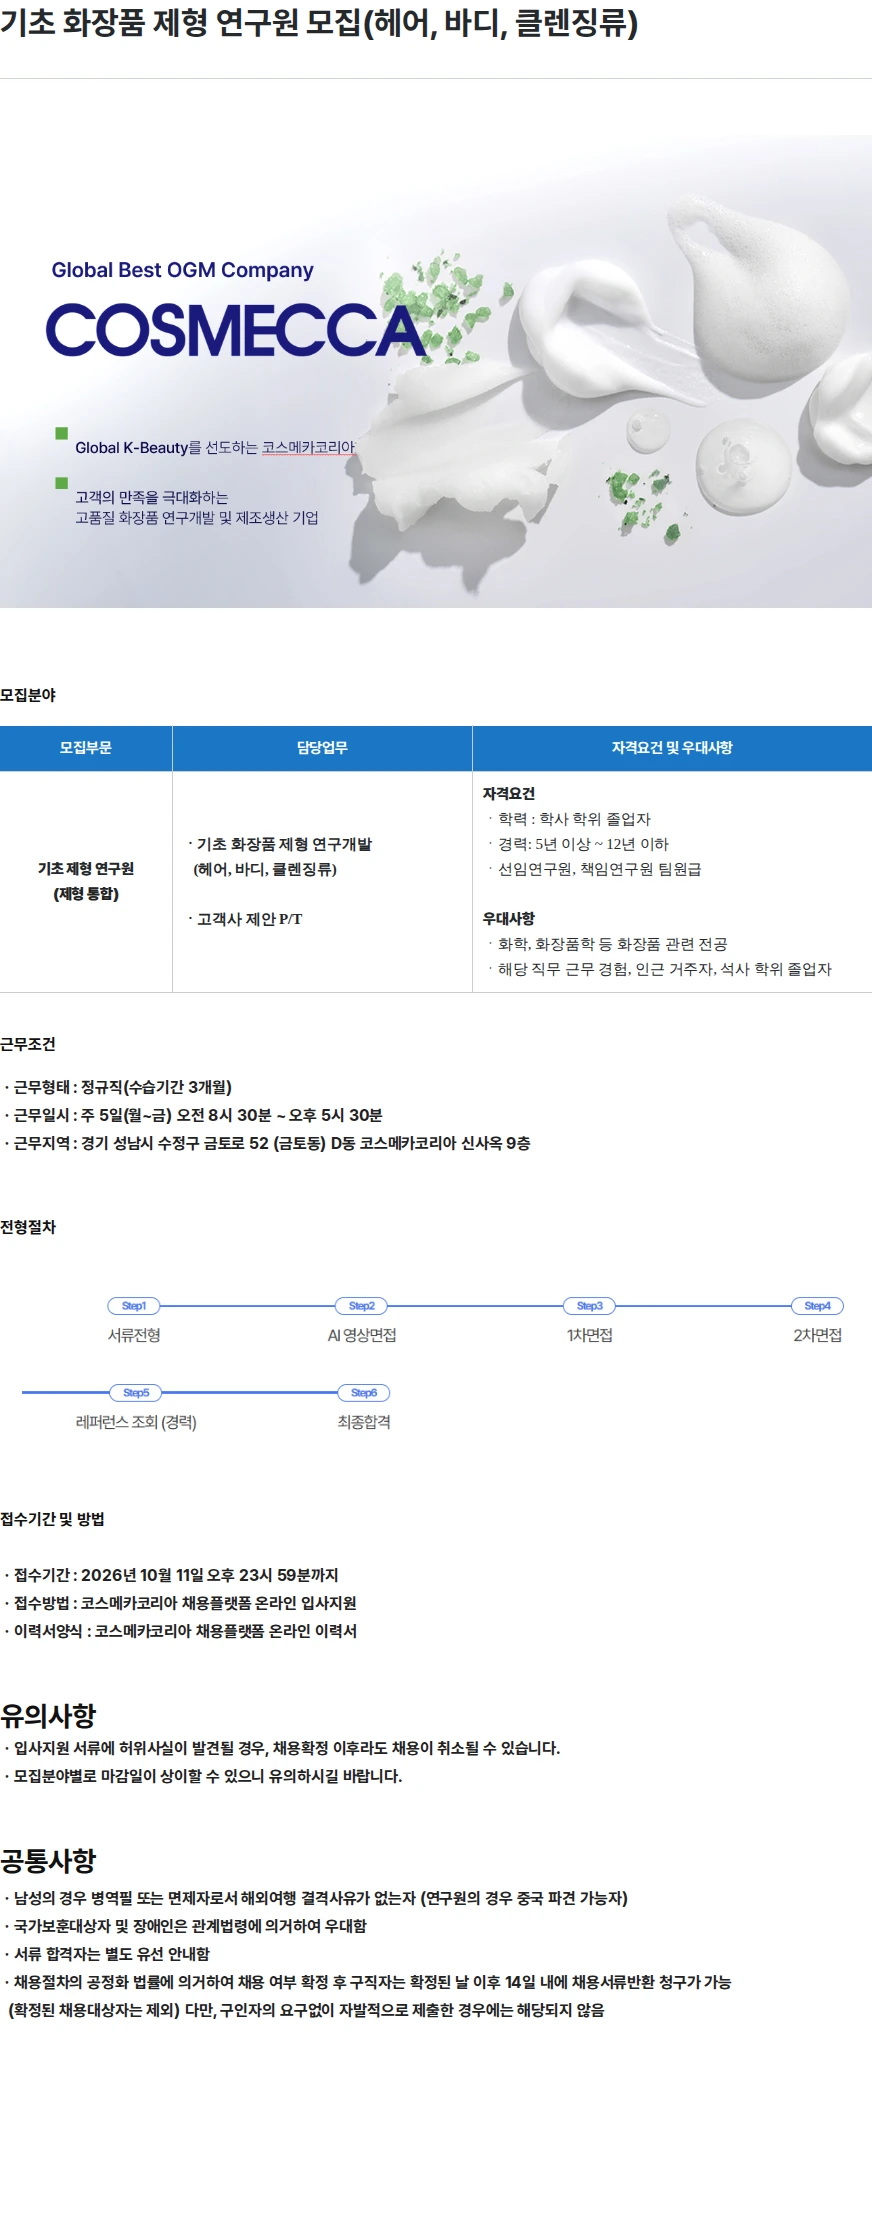Click the '이력서양식' resume format line
The image size is (872, 2218).
181,1631
